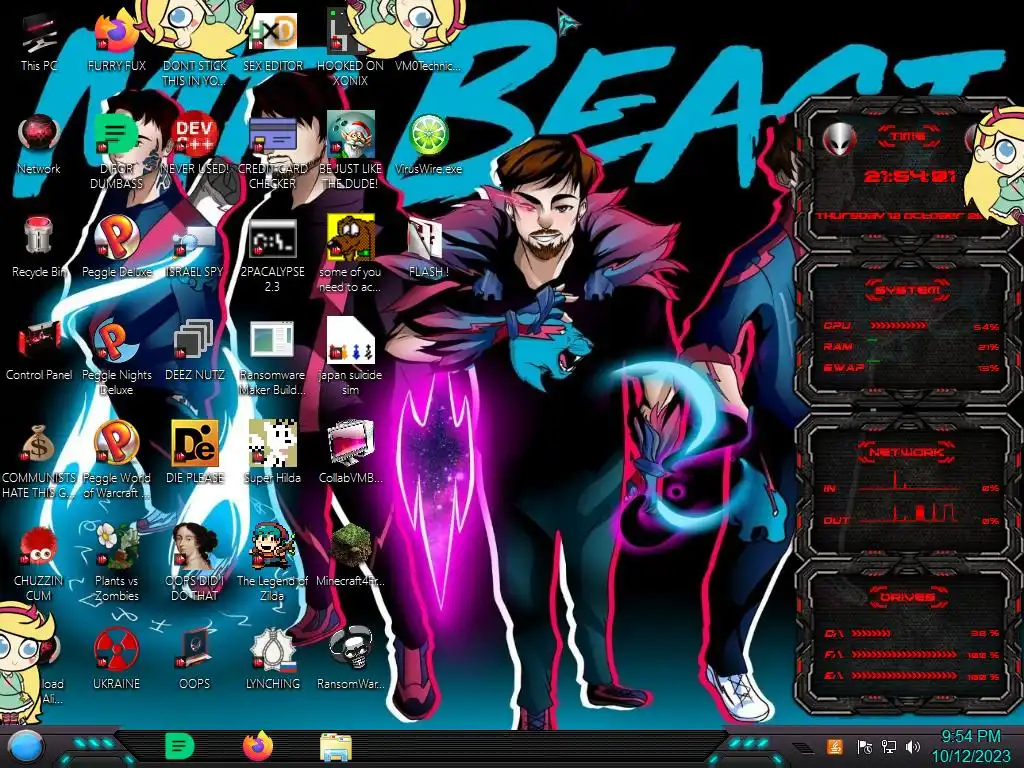
Task: Click the flag notification tray icon
Action: pyautogui.click(x=865, y=746)
